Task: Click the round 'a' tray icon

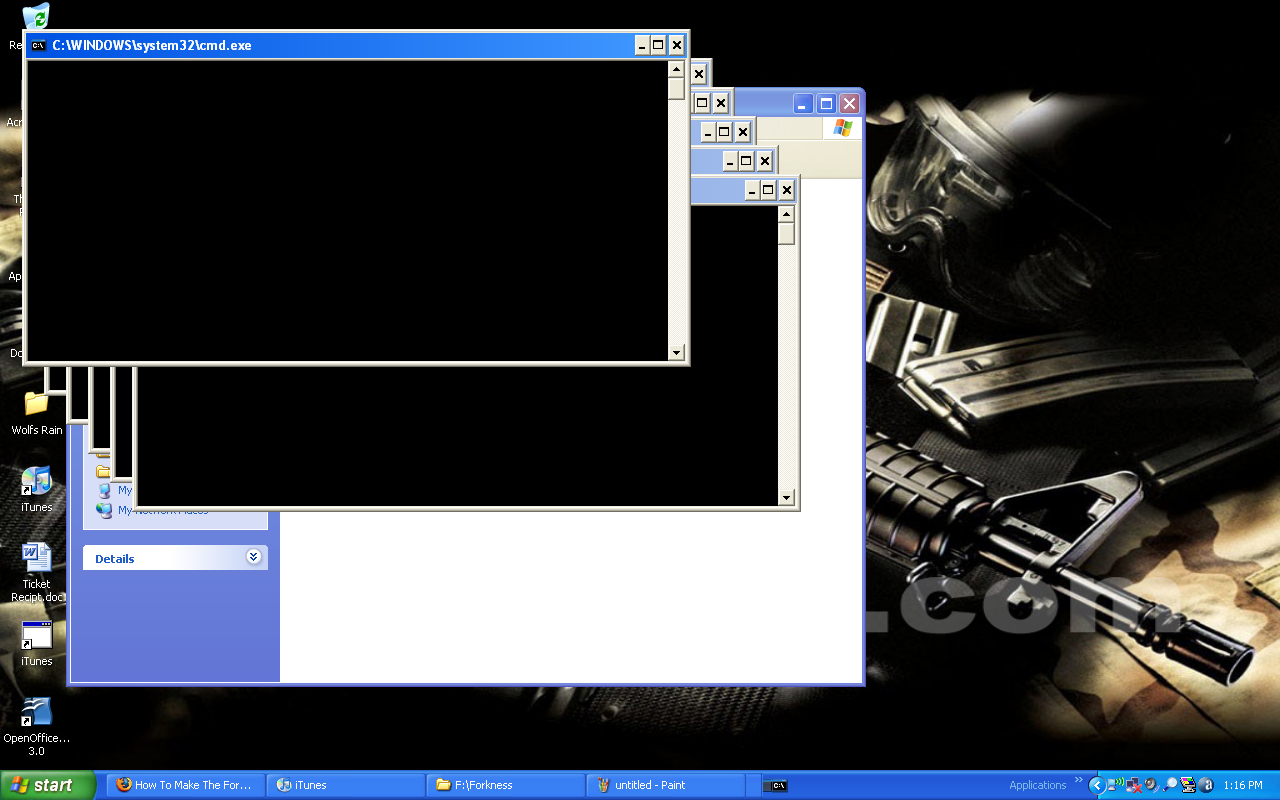Action: 1206,785
